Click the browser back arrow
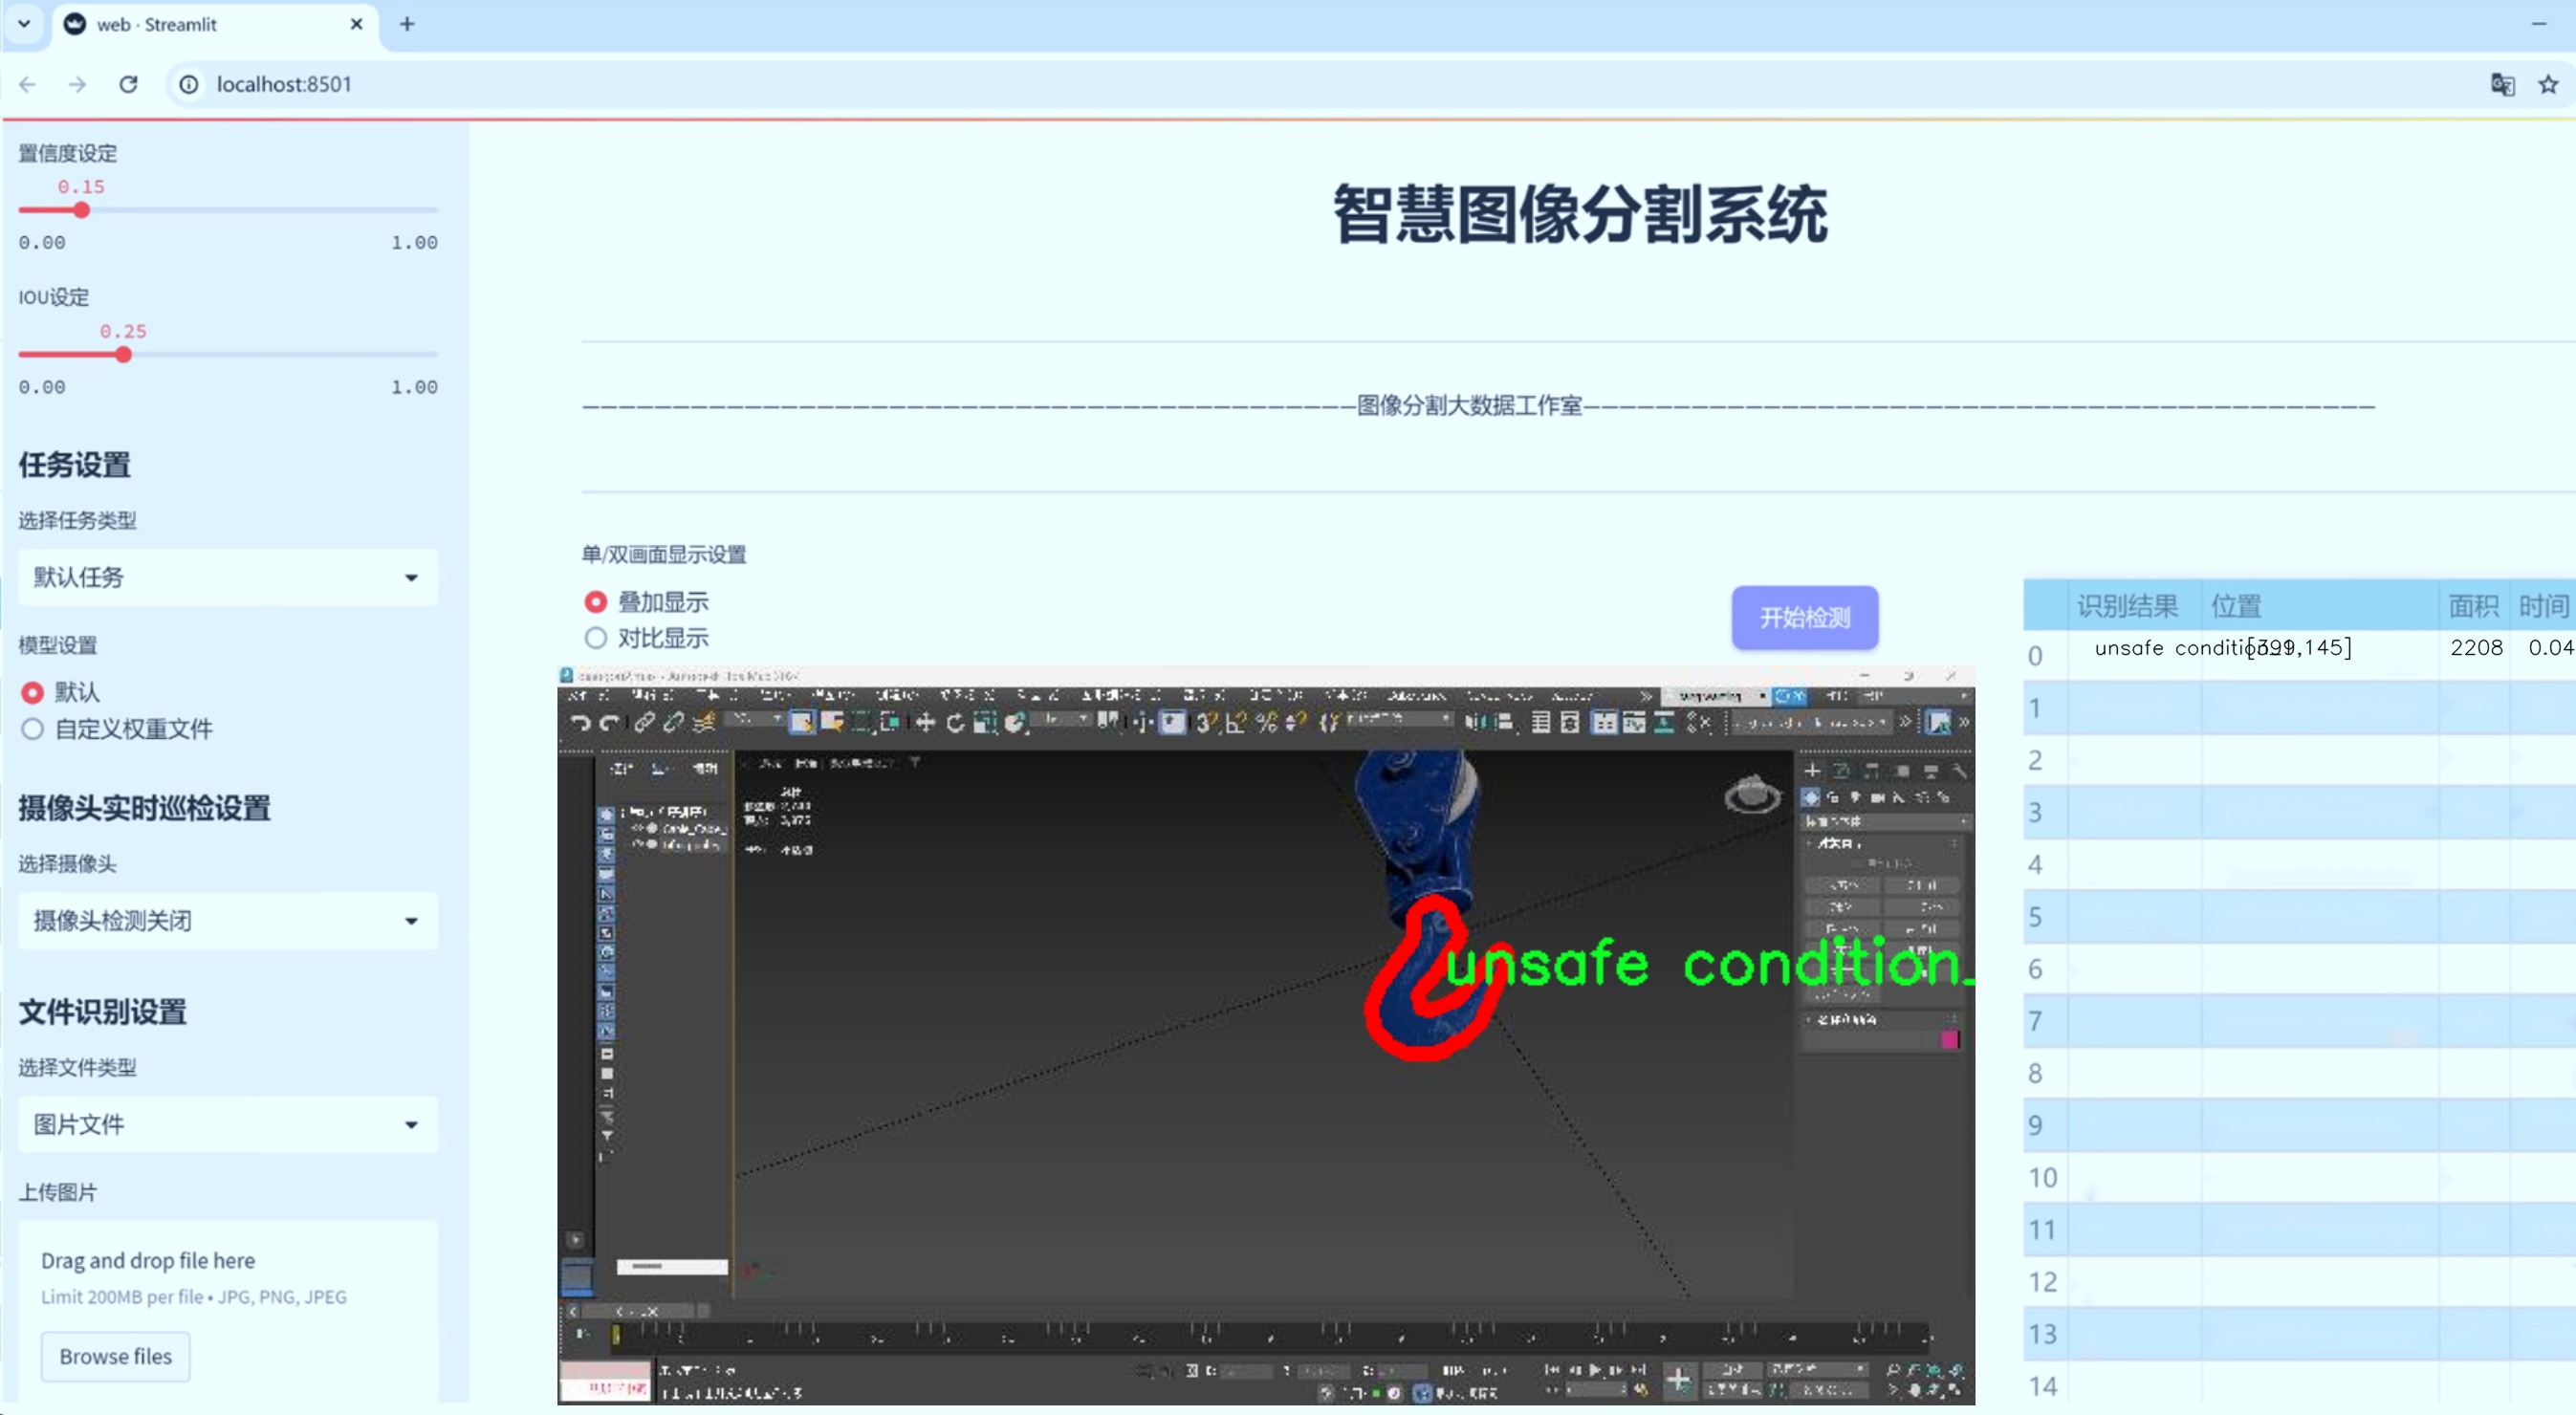Image resolution: width=2576 pixels, height=1415 pixels. pyautogui.click(x=28, y=84)
